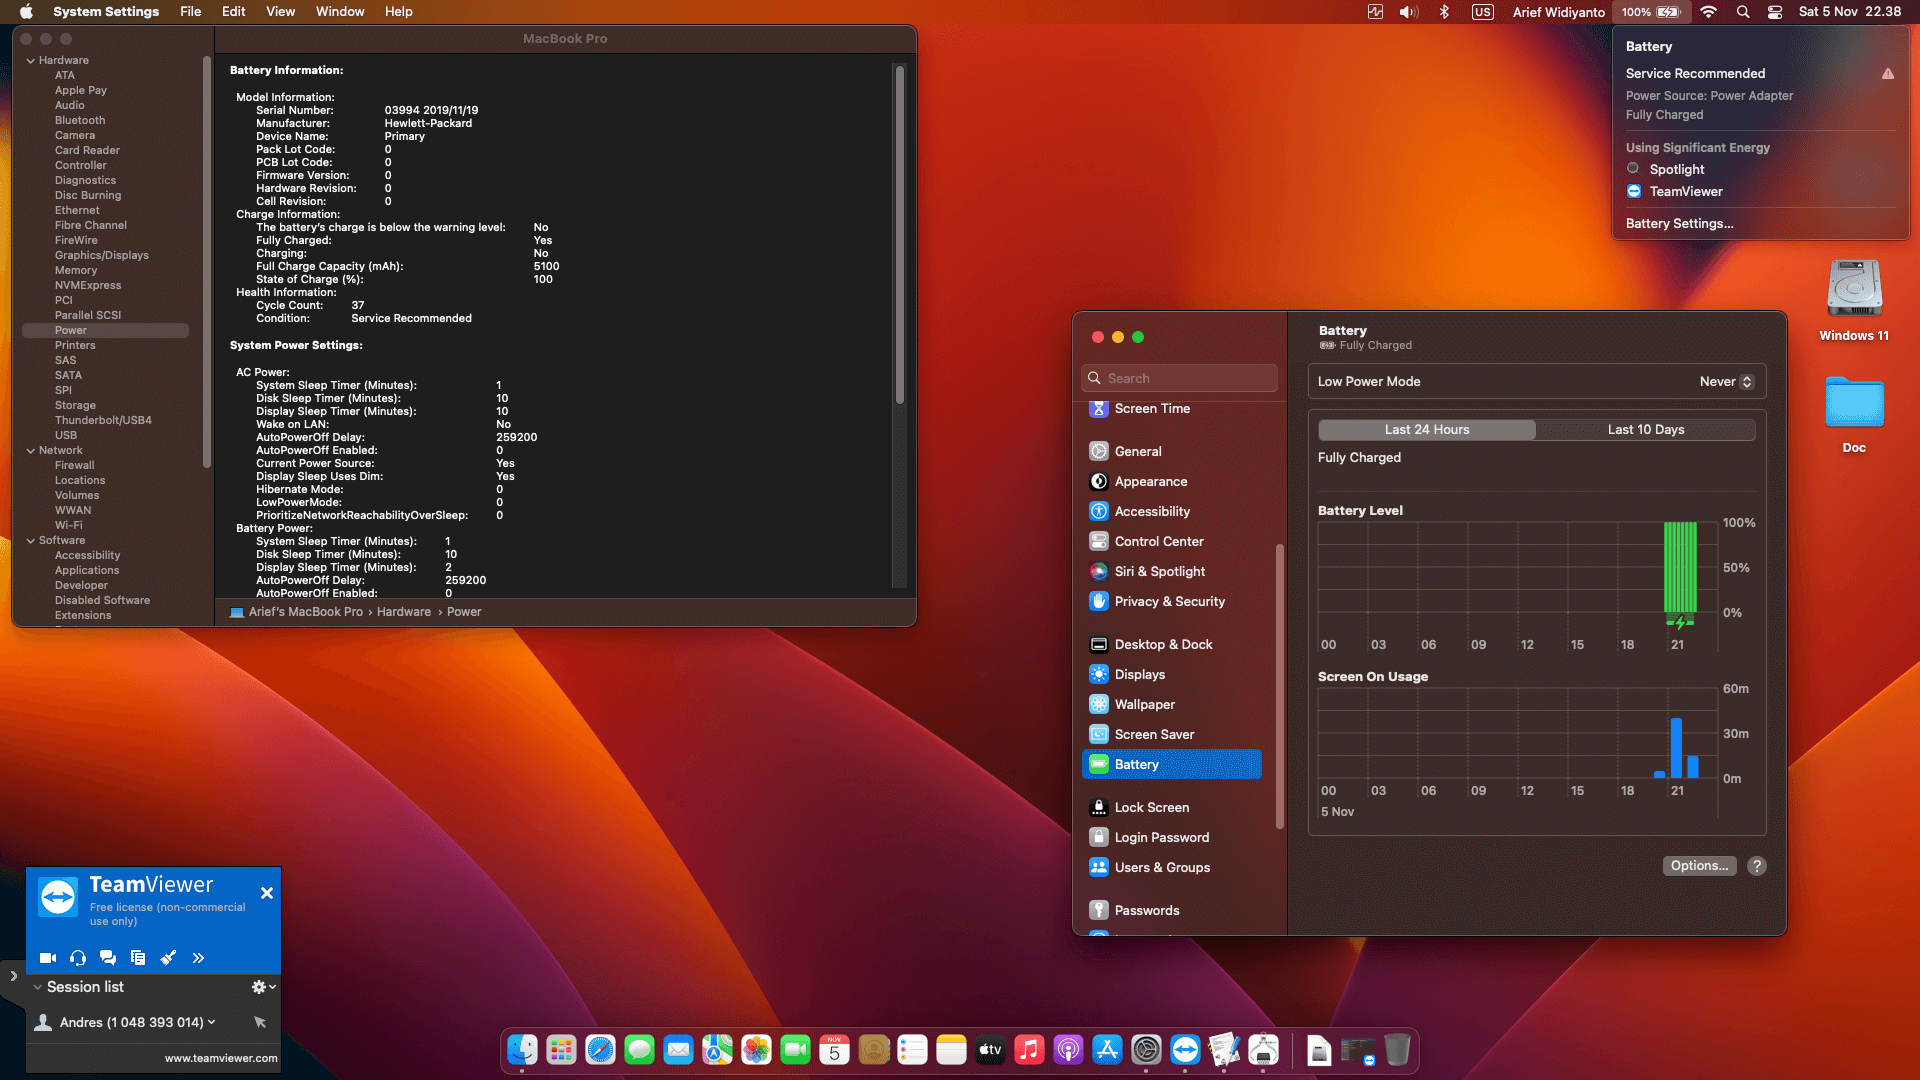Select Wi-Fi in System Information sidebar

click(x=69, y=526)
